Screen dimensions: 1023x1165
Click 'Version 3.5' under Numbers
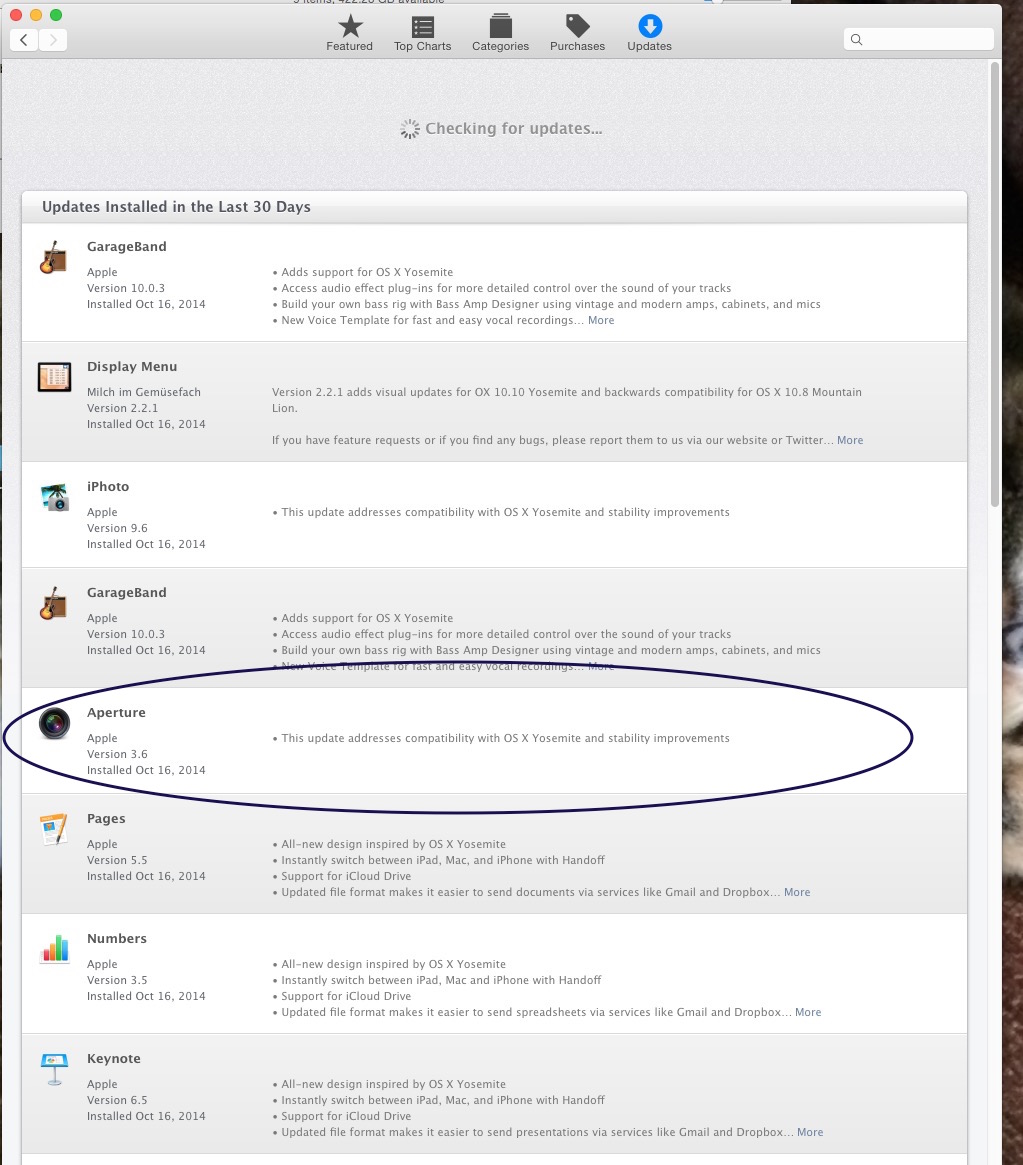[x=117, y=980]
